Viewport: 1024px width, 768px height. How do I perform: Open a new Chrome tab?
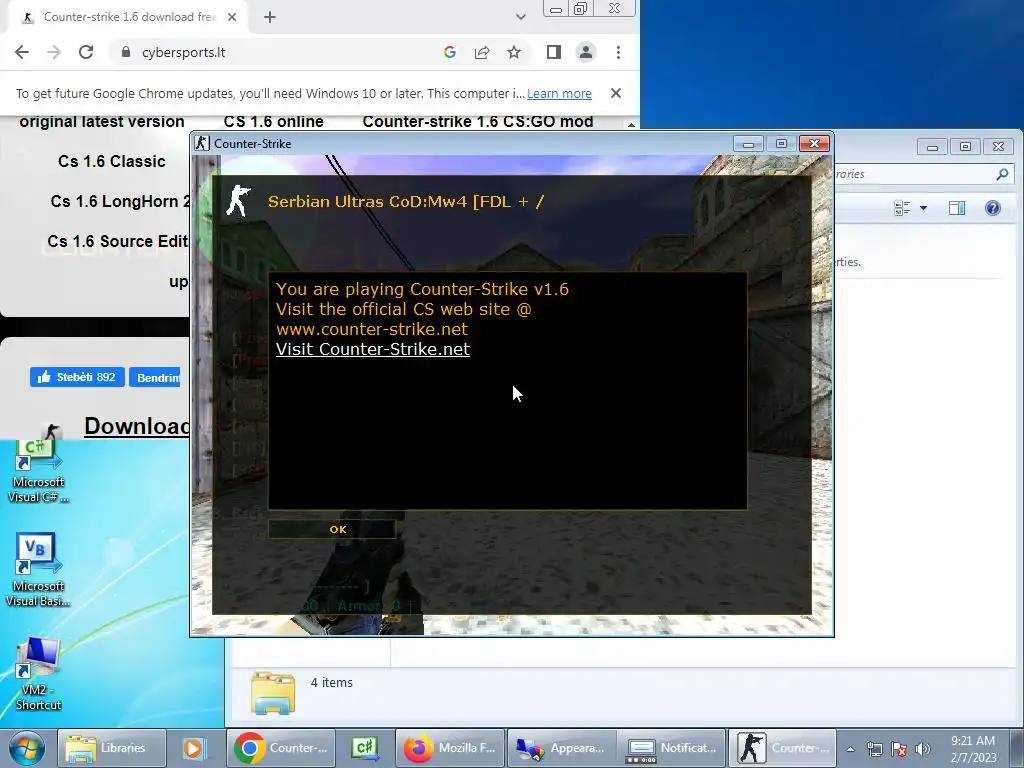click(270, 18)
